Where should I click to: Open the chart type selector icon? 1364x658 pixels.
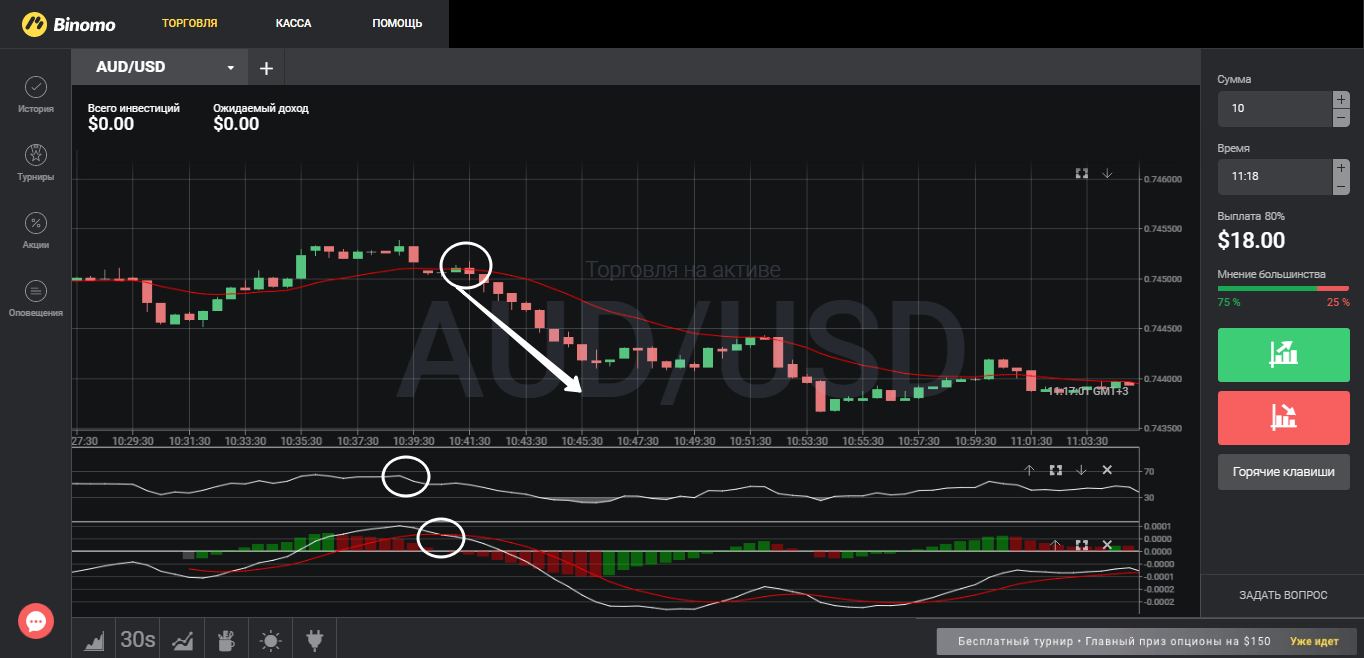point(93,639)
